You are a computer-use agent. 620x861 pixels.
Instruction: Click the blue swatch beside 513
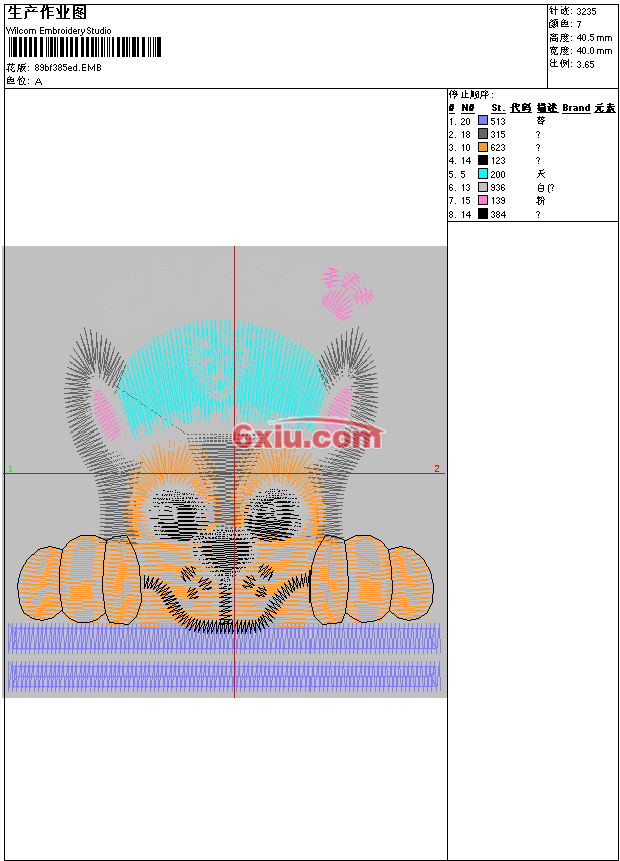(483, 120)
